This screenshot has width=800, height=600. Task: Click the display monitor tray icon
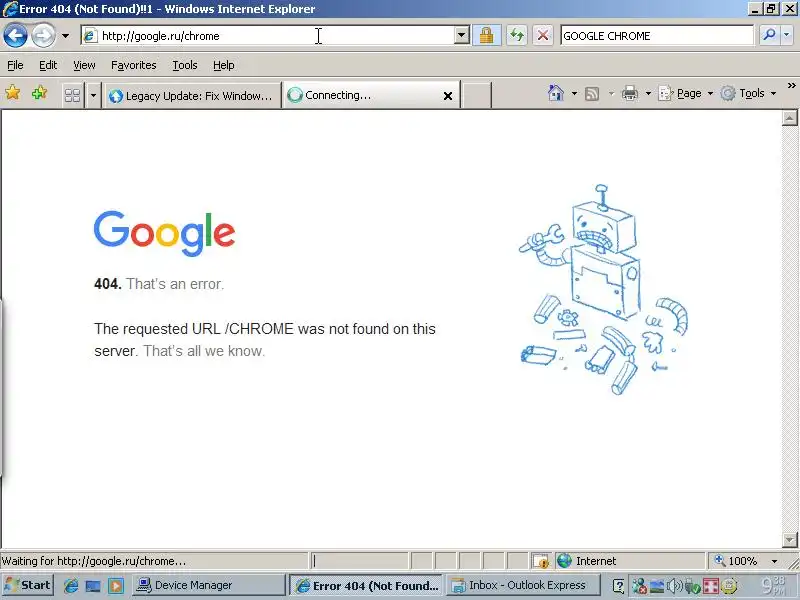(657, 586)
